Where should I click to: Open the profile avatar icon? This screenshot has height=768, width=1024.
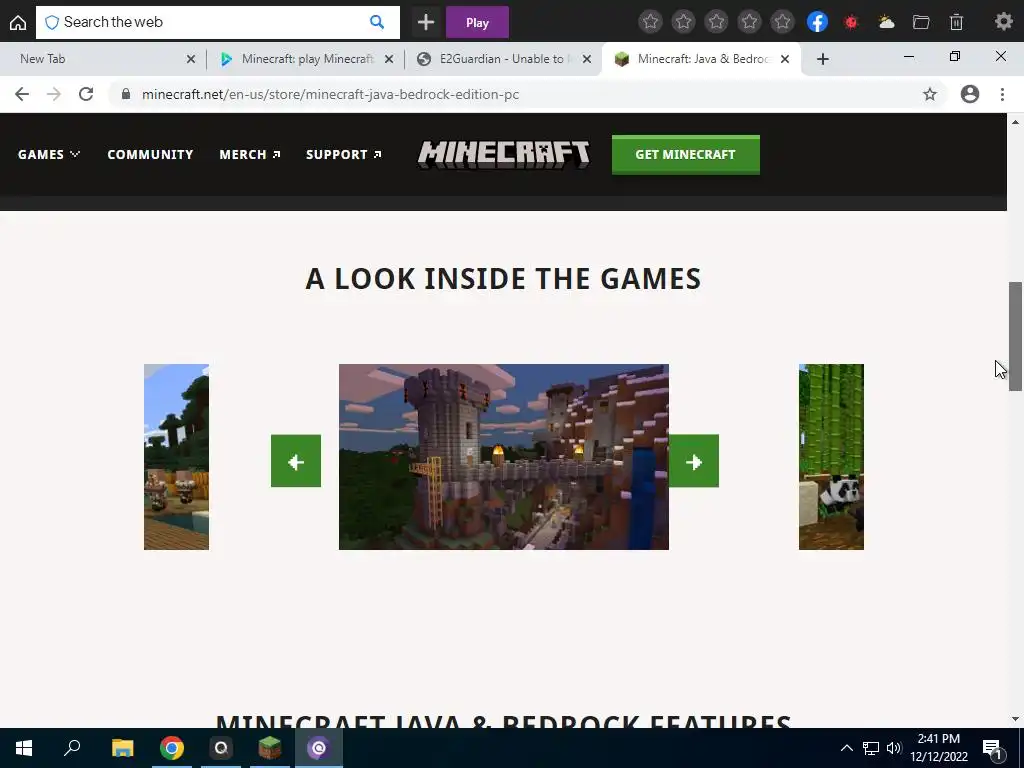(x=970, y=94)
